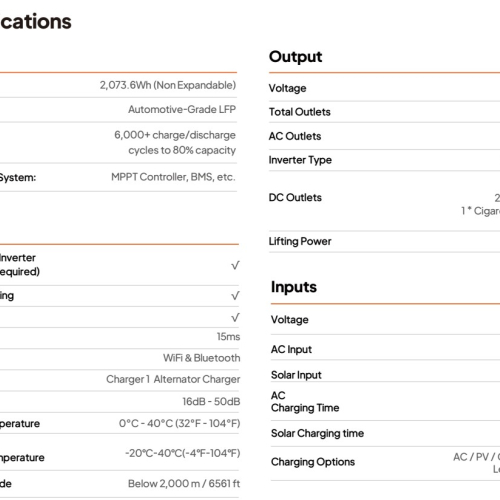This screenshot has height=500, width=500.
Task: Click the second checkmark above 15ms row
Action: (x=235, y=296)
